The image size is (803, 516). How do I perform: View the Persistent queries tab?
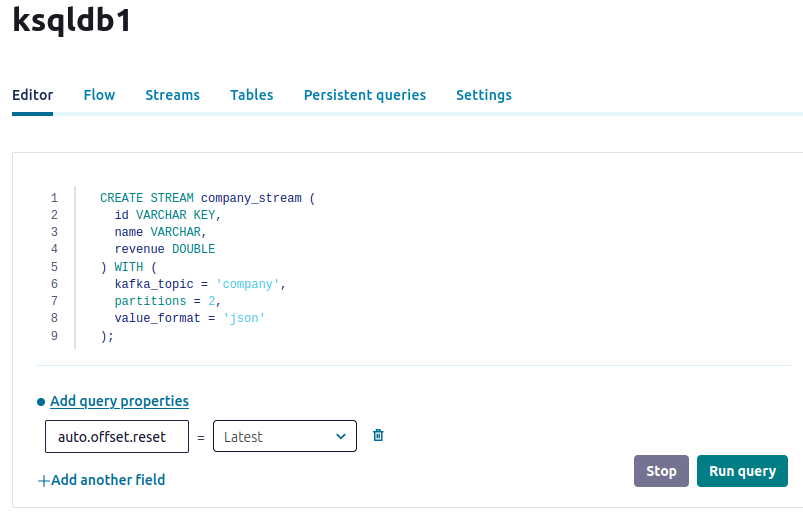pyautogui.click(x=365, y=95)
